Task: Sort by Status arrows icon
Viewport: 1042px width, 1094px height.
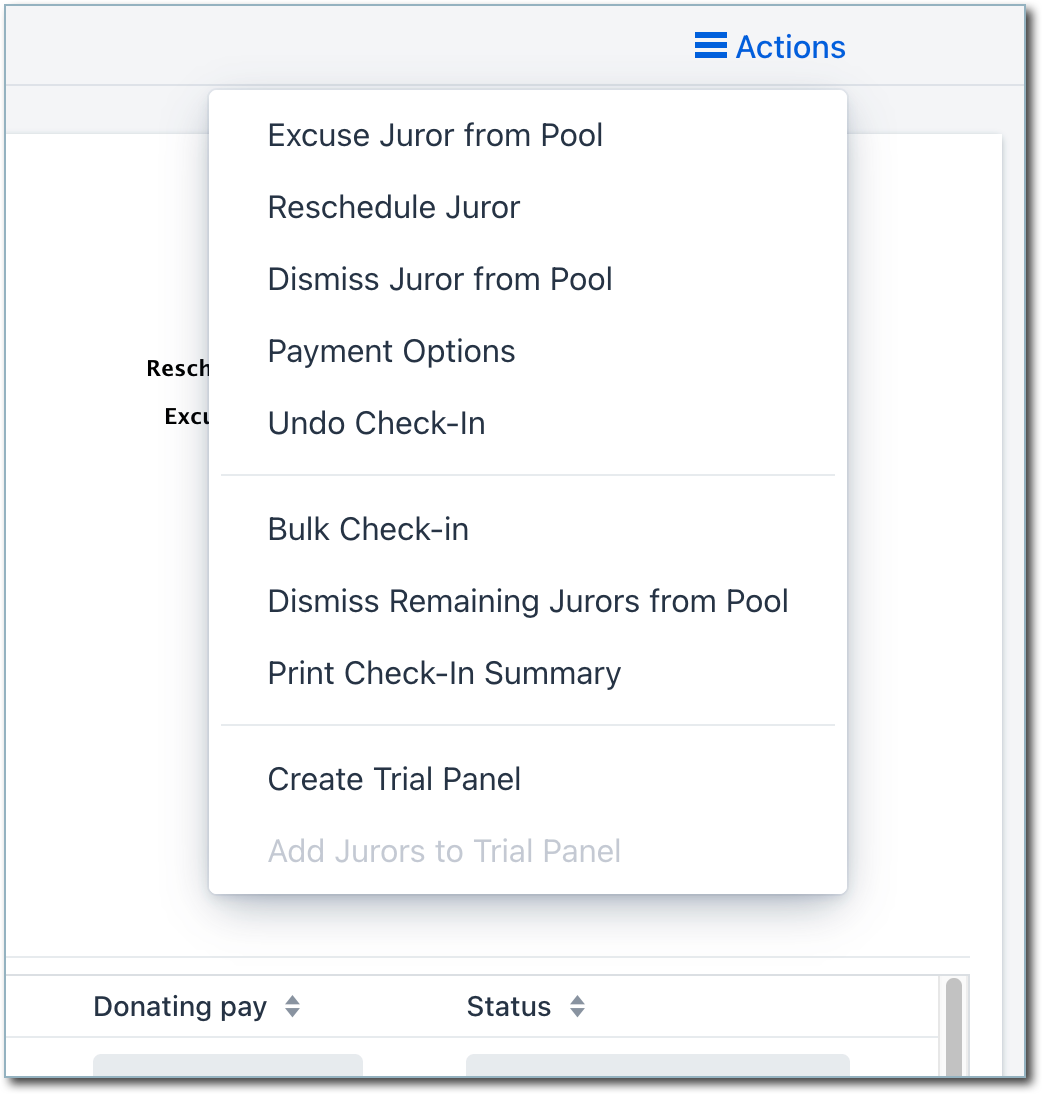Action: (x=577, y=1007)
